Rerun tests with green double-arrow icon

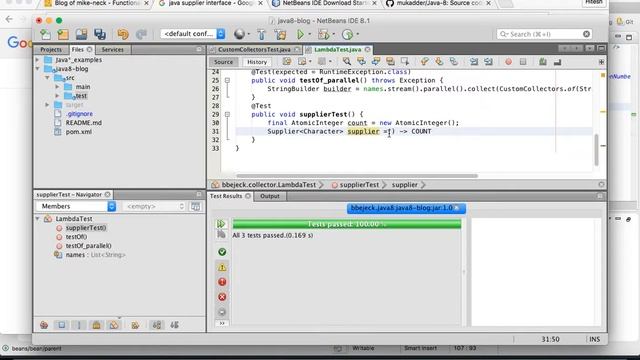221,224
